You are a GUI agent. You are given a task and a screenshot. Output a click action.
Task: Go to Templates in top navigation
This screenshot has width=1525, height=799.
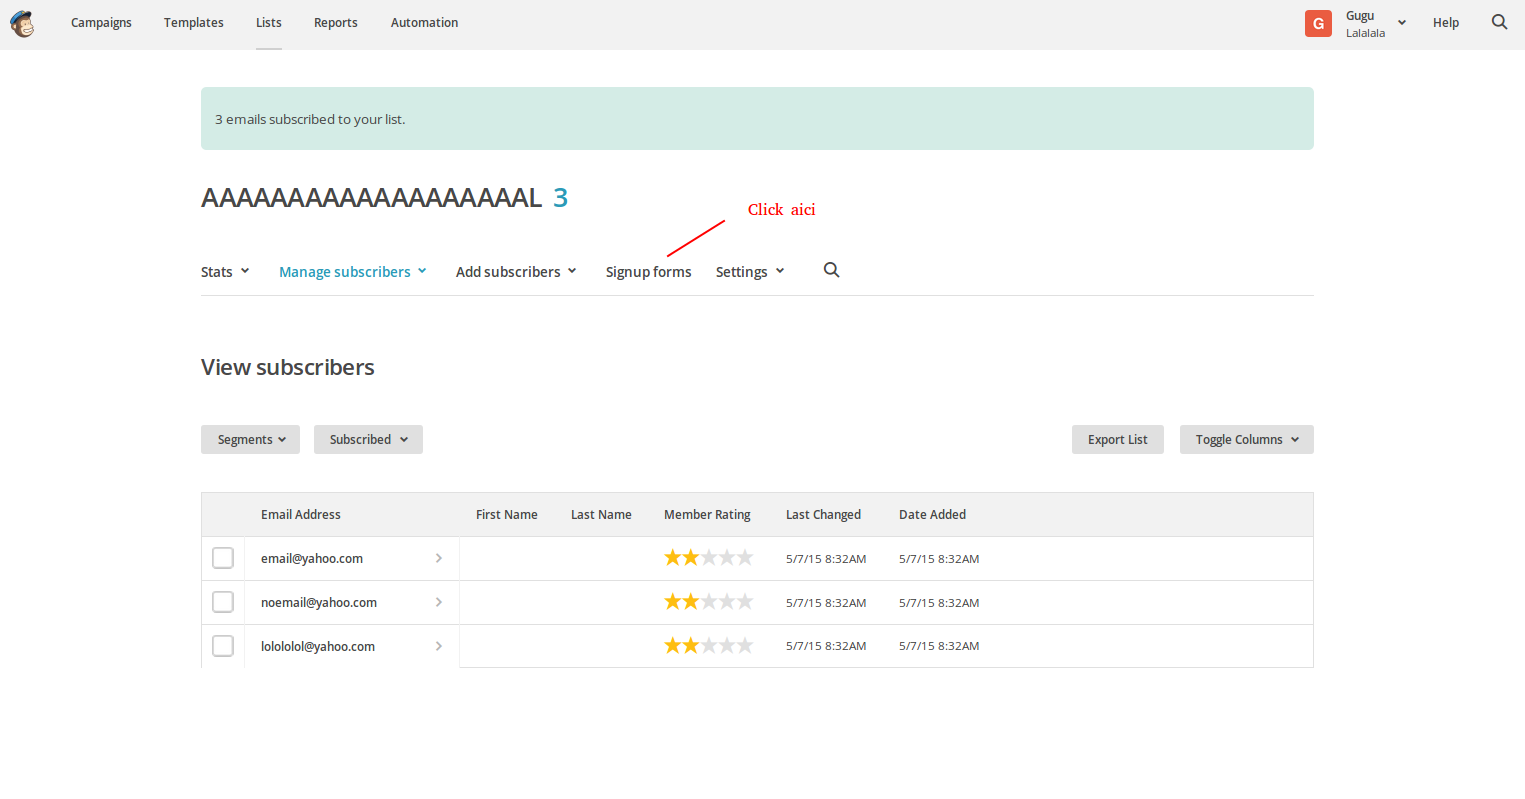point(194,22)
